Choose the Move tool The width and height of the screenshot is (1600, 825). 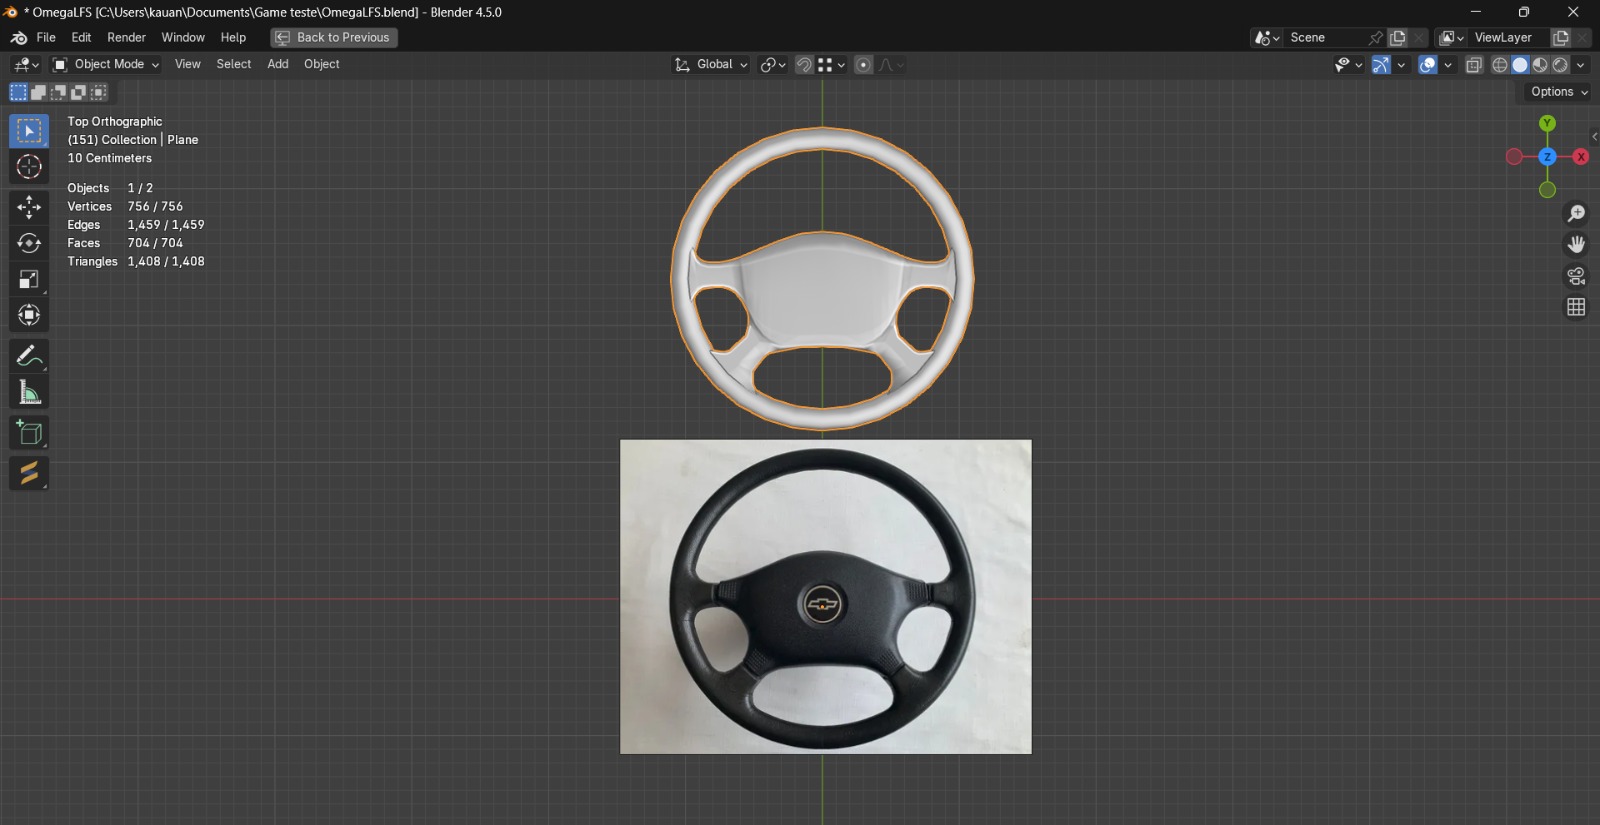(29, 207)
